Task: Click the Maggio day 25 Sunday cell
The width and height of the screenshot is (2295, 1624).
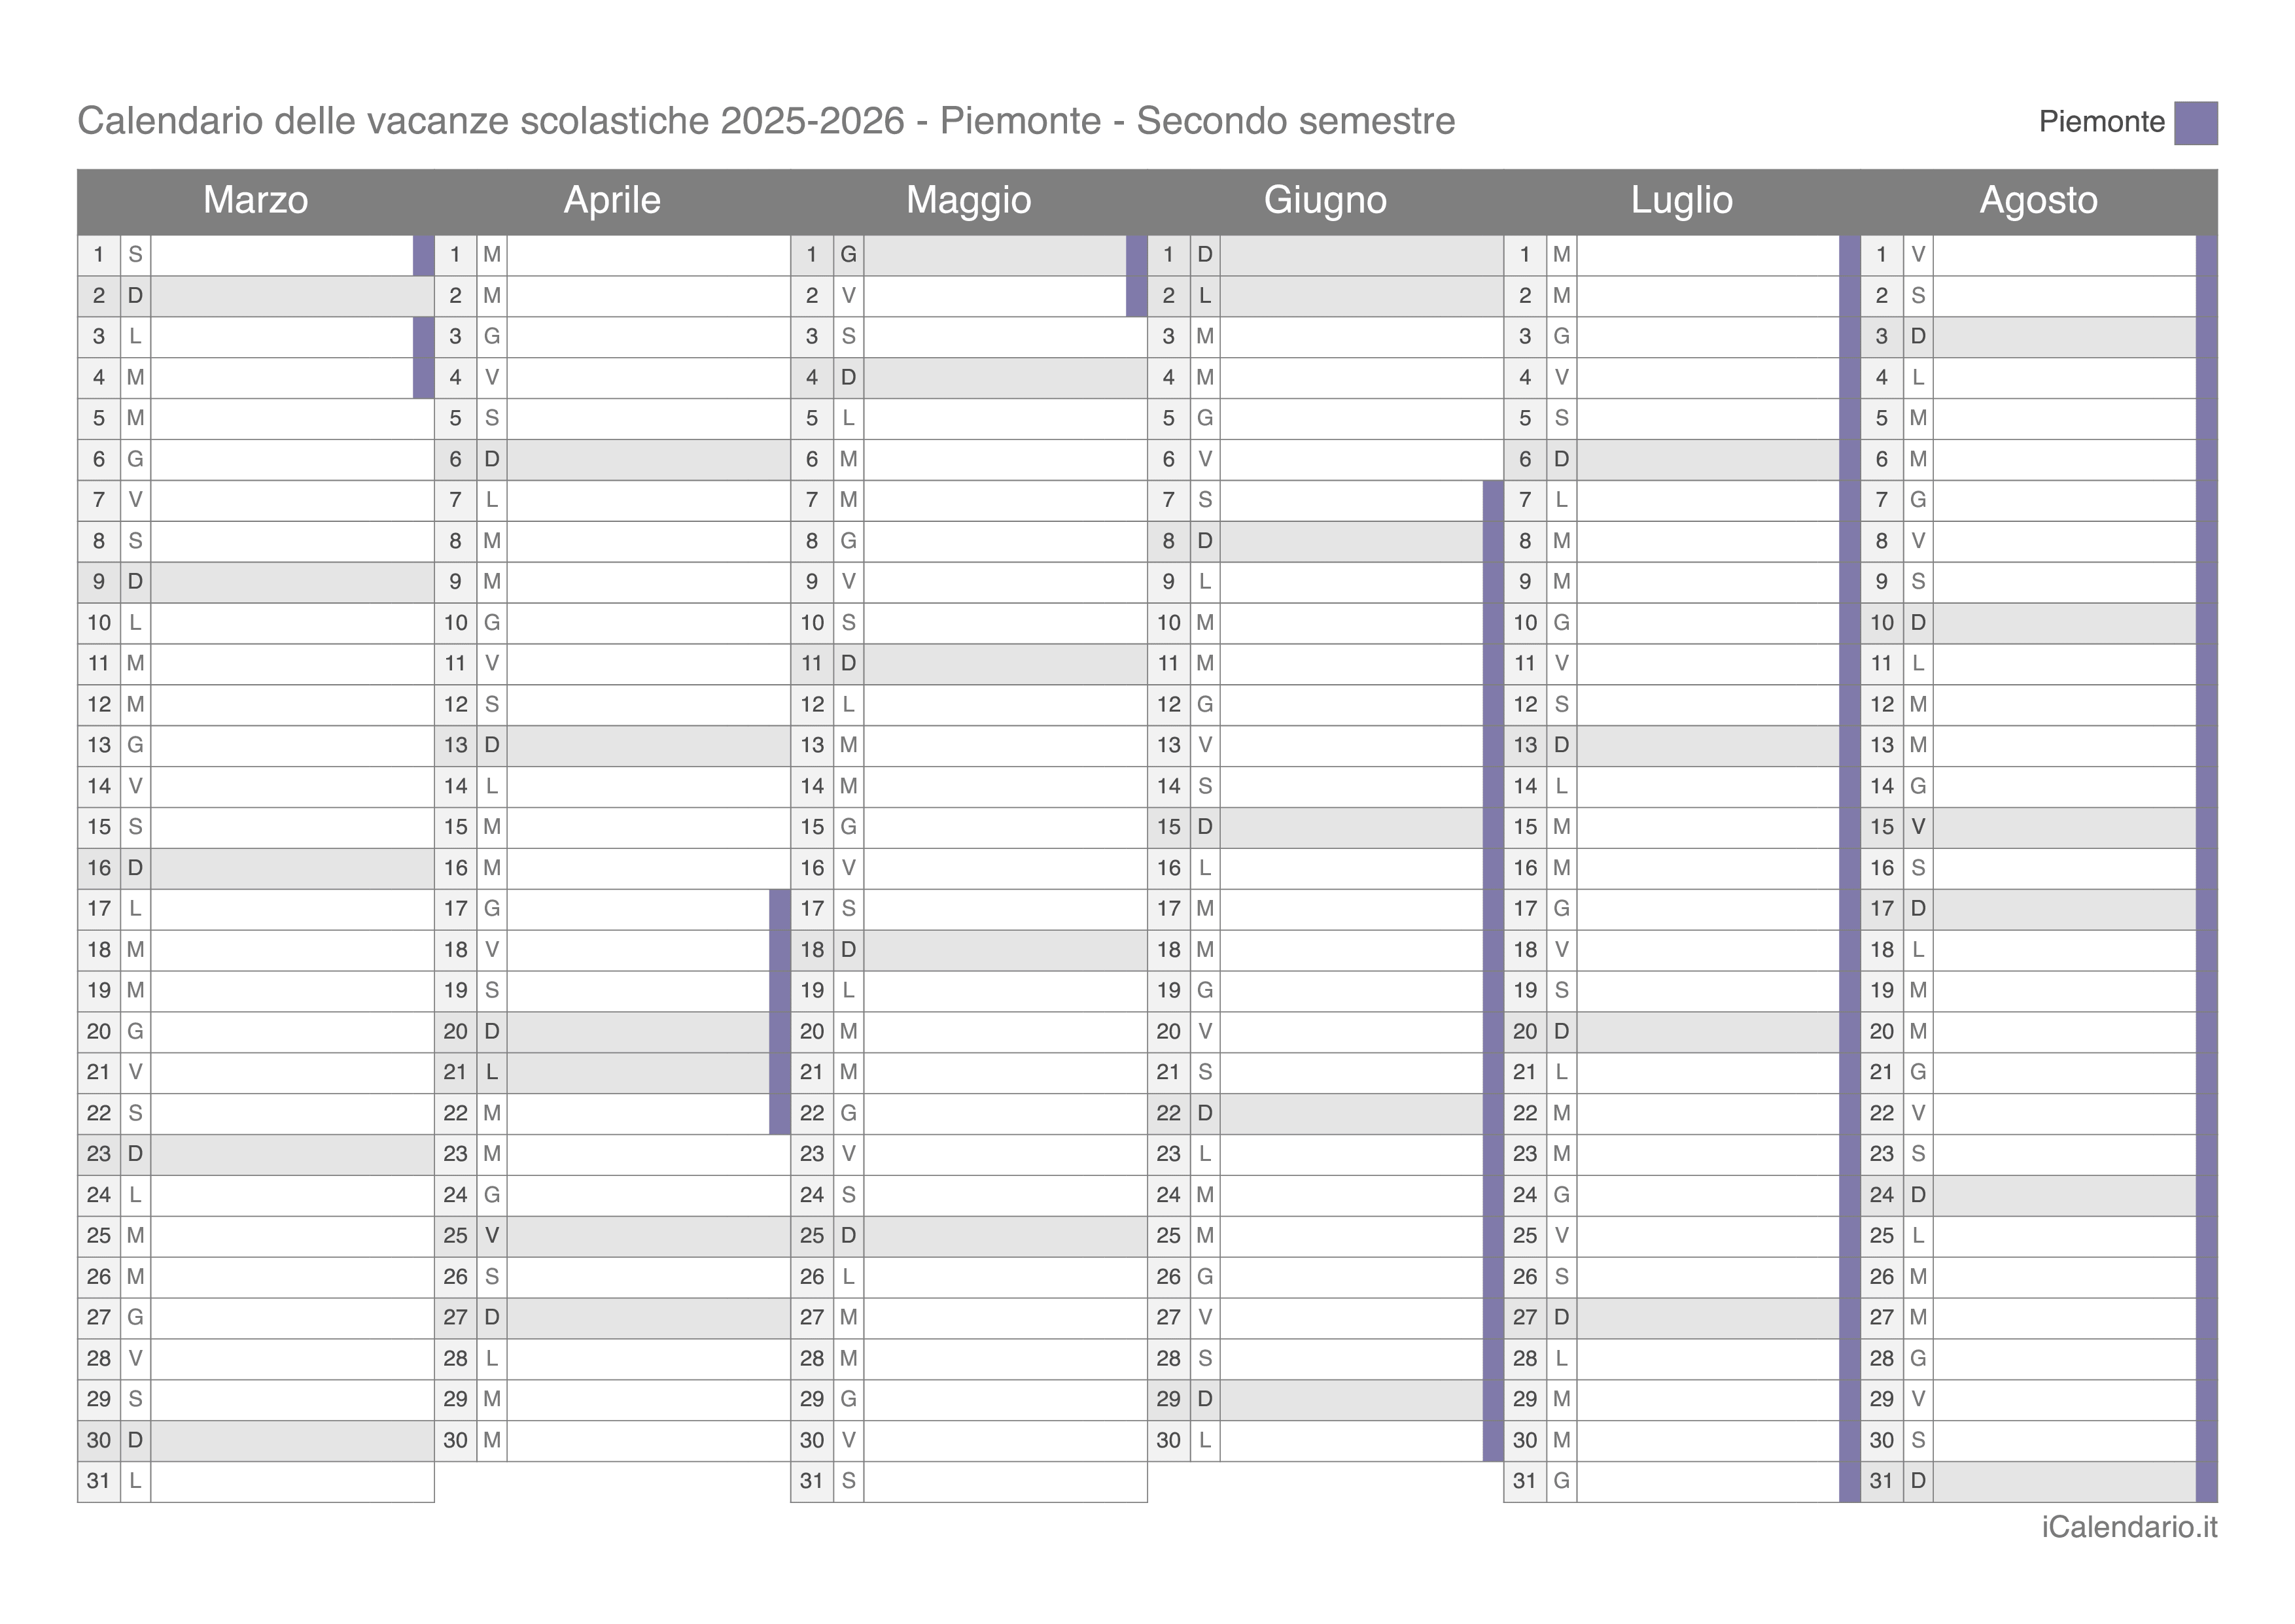Action: point(969,1236)
